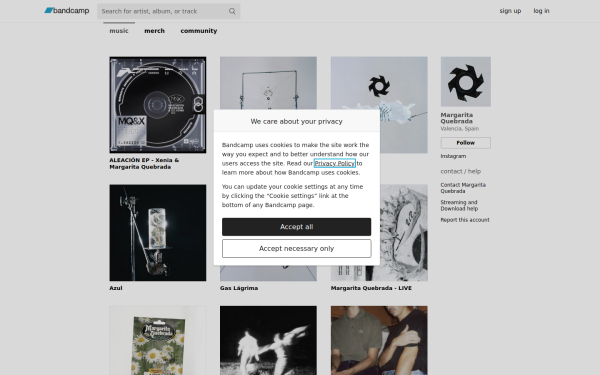
Task: Click Accept necessary only button
Action: point(297,249)
